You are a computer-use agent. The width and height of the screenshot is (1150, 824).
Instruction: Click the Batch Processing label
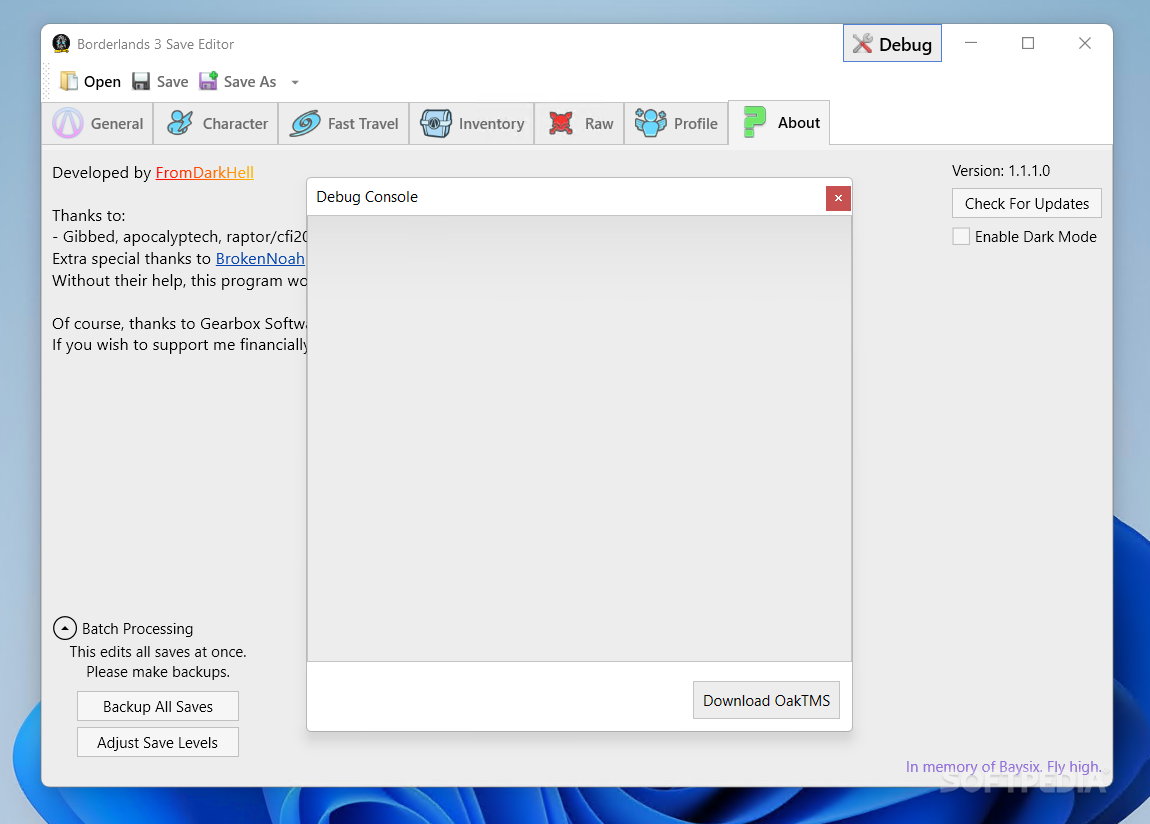click(x=137, y=629)
